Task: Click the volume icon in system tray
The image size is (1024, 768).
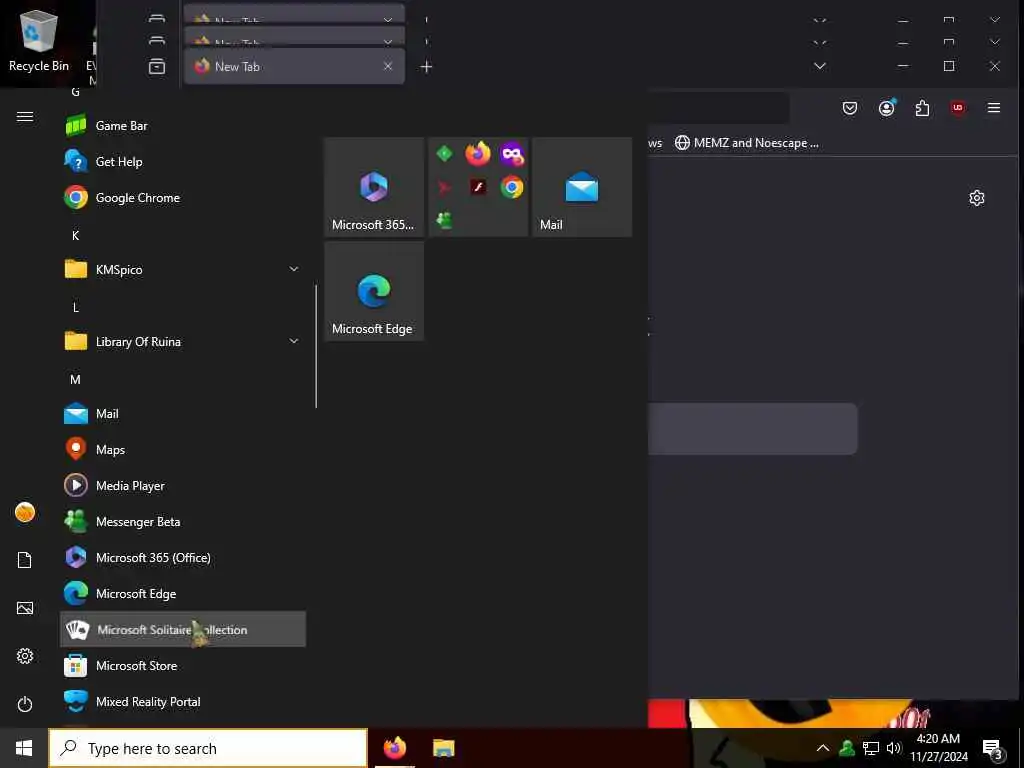Action: tap(893, 748)
